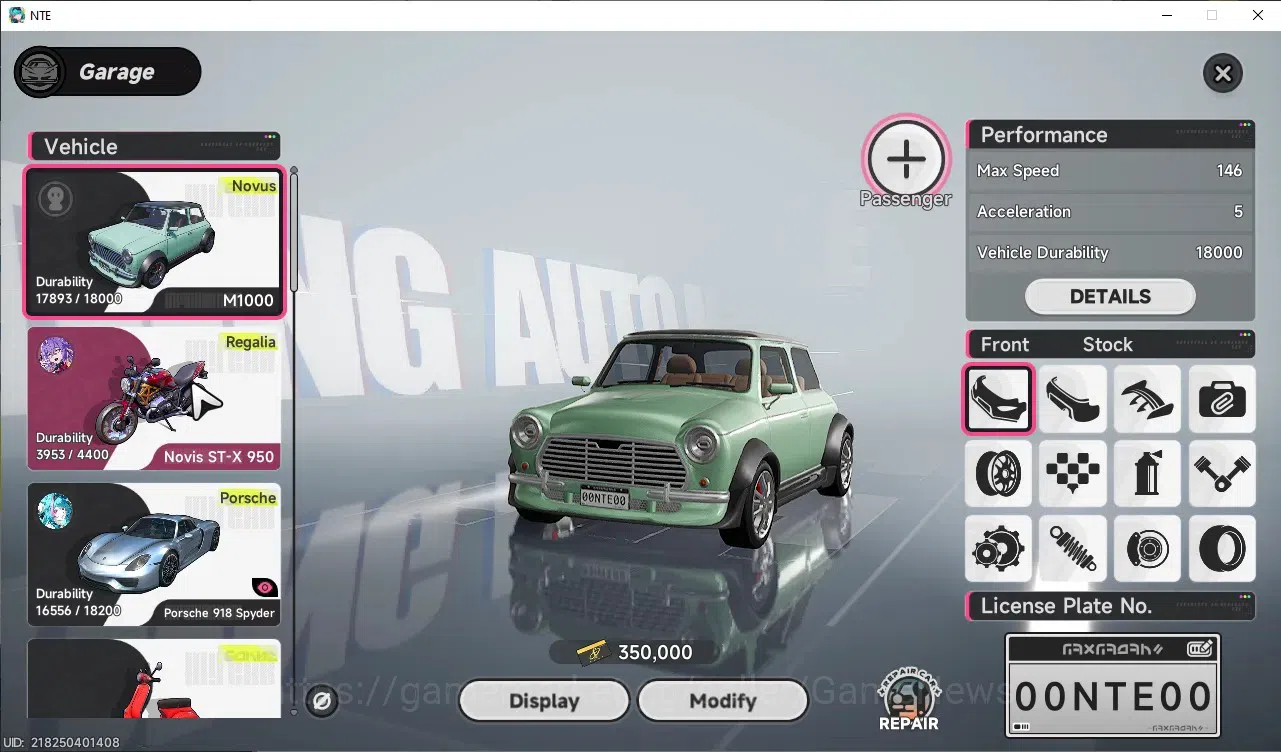Click the UID 218250401408 text
The image size is (1281, 752).
pos(62,743)
